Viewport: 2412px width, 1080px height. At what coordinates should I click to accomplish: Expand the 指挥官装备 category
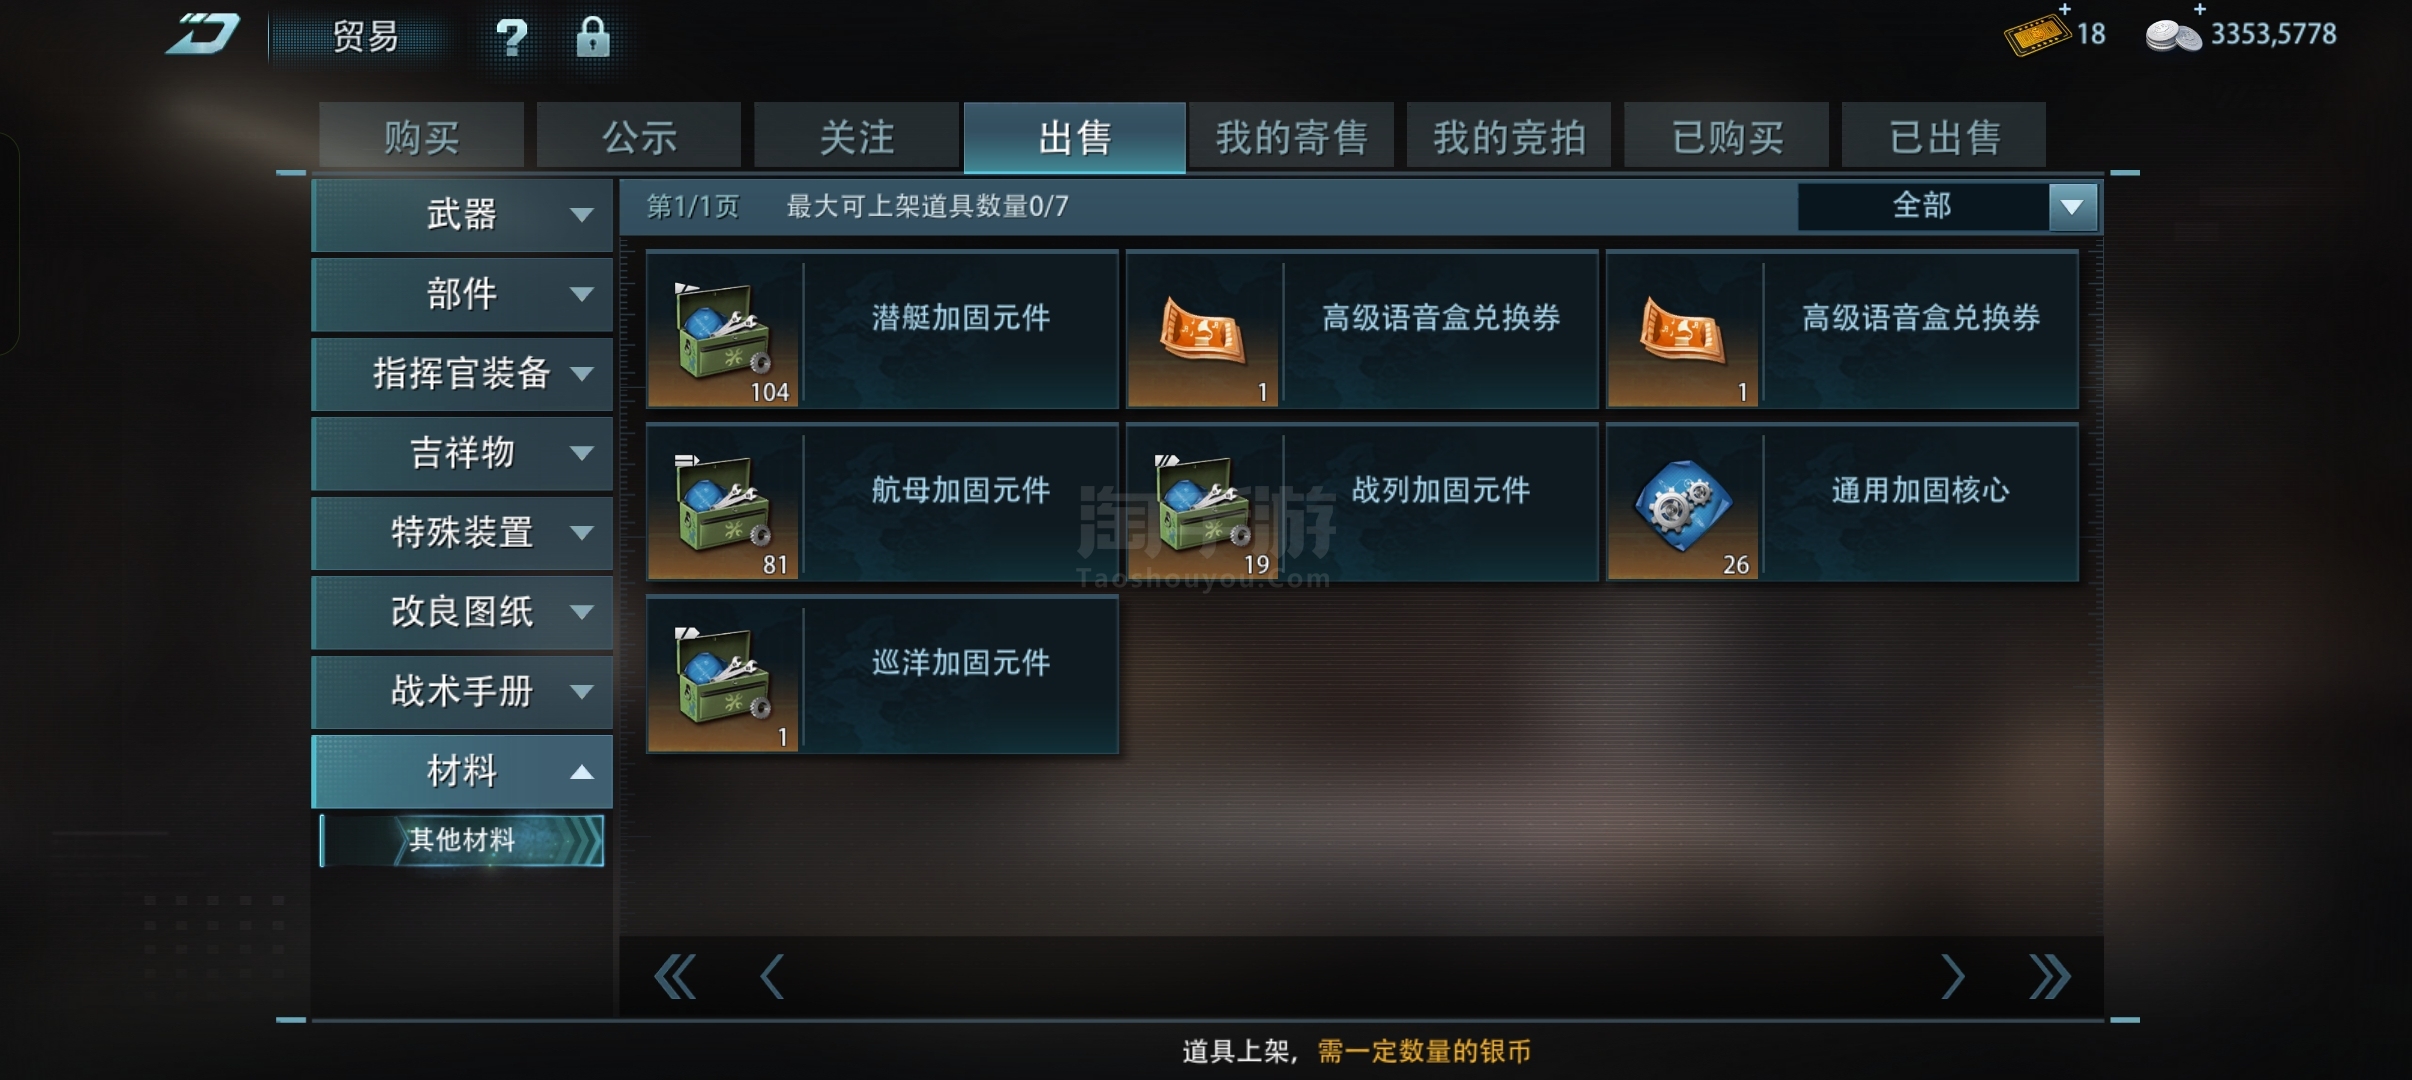462,374
